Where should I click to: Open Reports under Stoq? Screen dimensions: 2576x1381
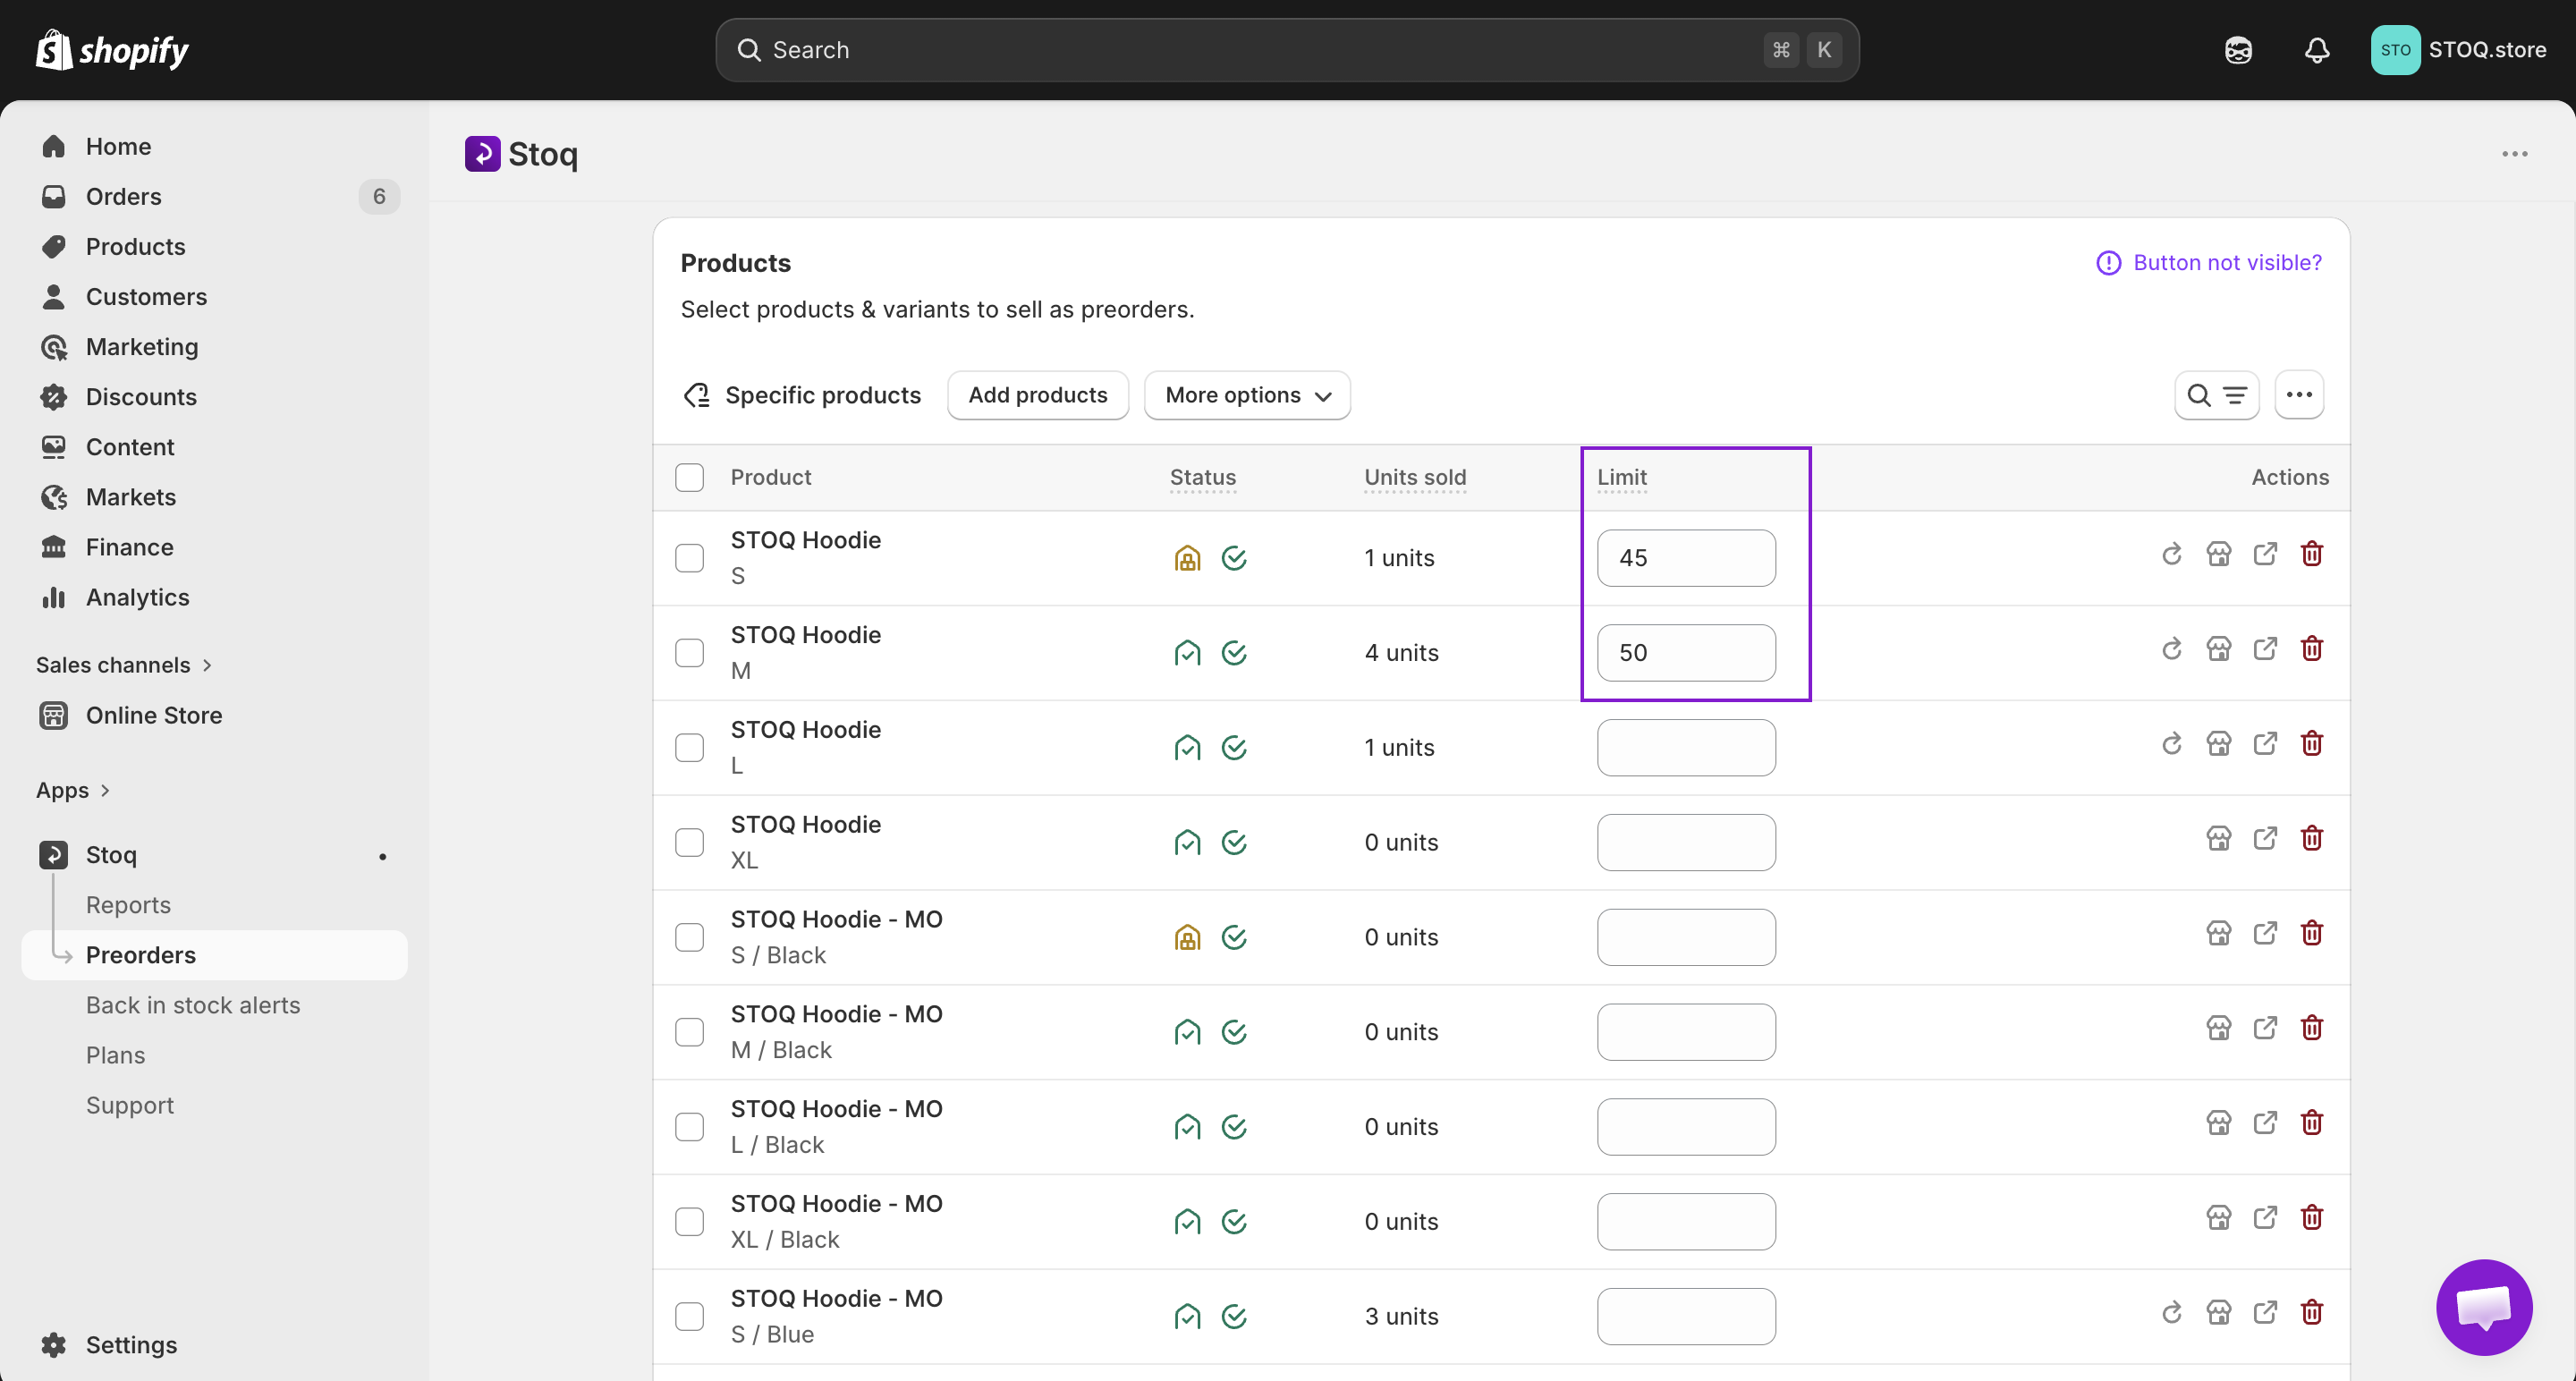click(128, 904)
